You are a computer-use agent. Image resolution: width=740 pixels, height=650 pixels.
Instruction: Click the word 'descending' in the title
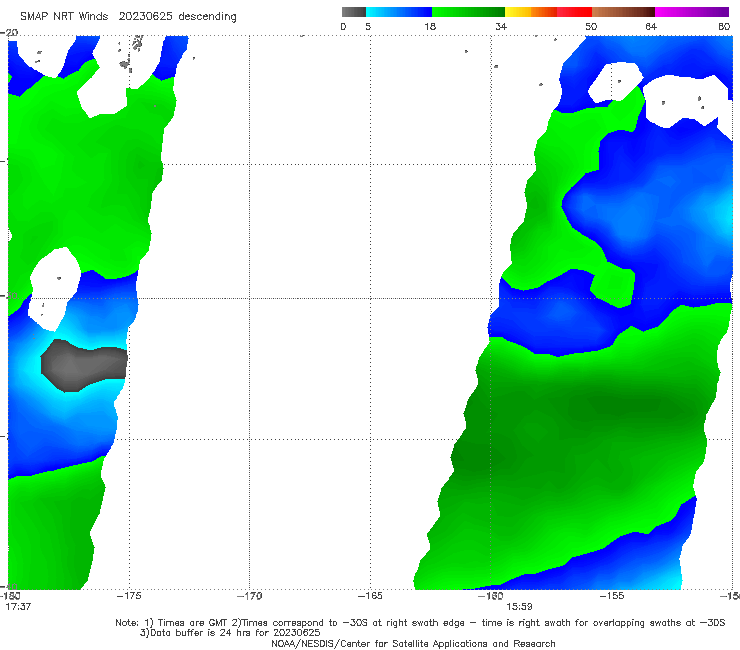click(x=207, y=17)
